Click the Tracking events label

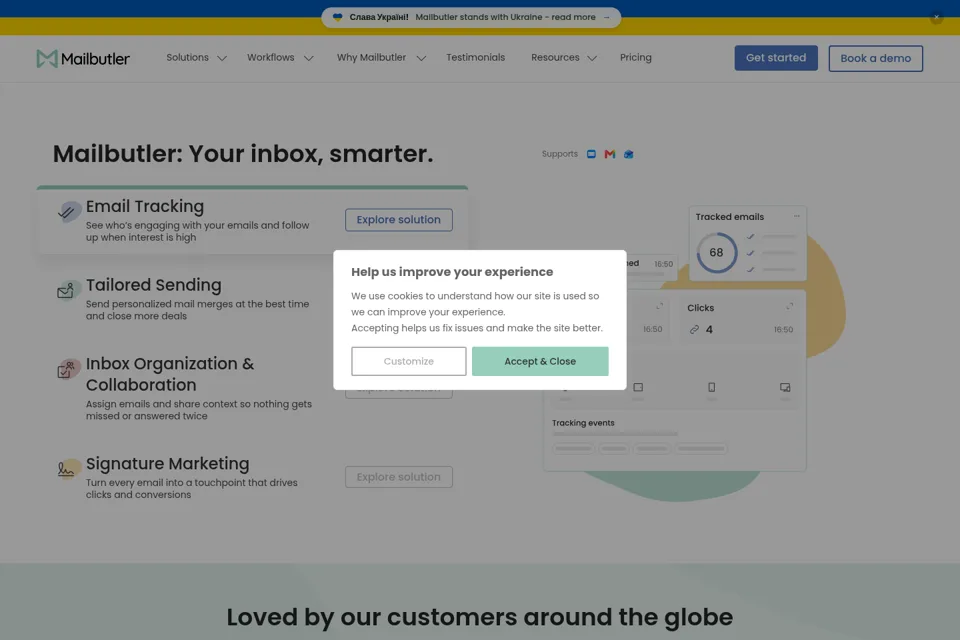point(583,423)
